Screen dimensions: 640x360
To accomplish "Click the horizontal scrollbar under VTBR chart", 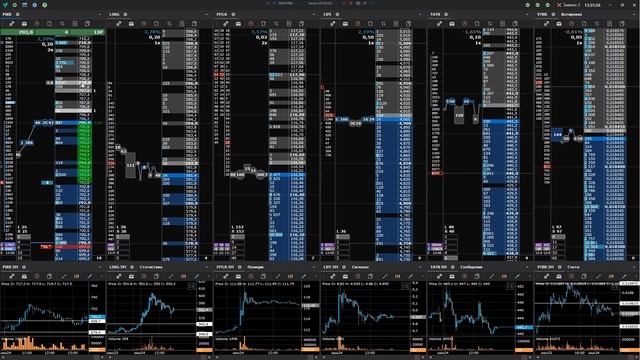I will click(x=587, y=357).
